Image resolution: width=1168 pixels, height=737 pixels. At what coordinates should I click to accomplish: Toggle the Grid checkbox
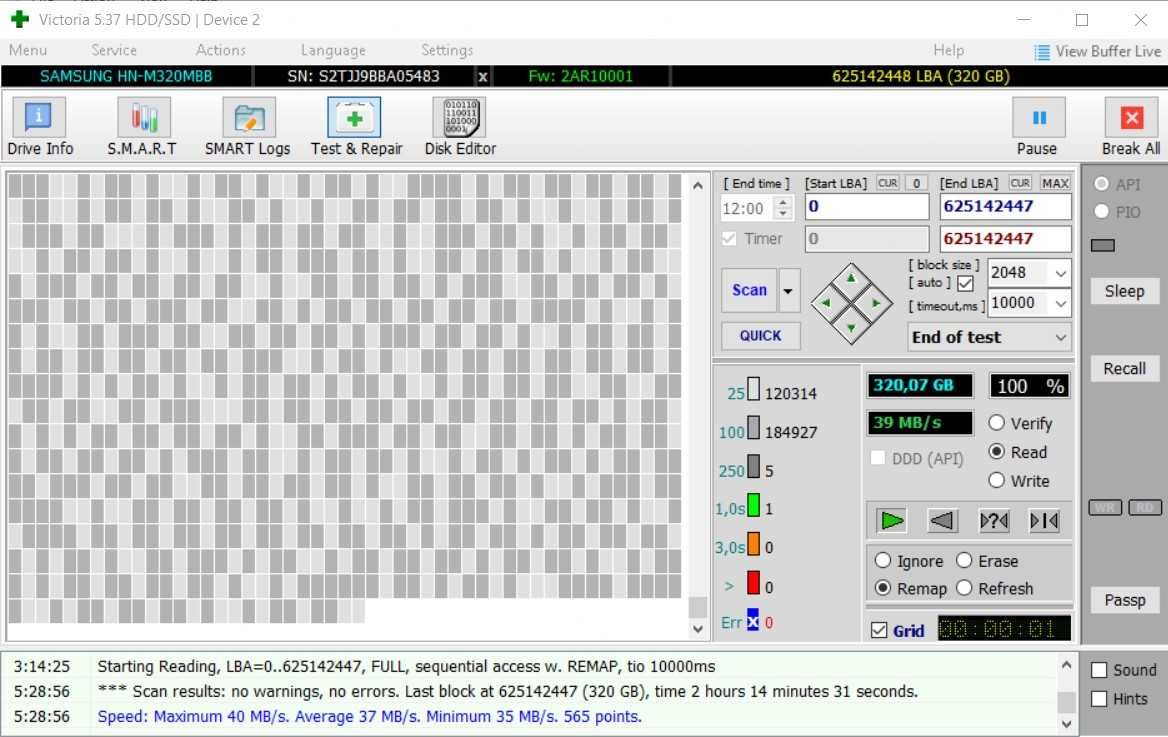click(879, 630)
